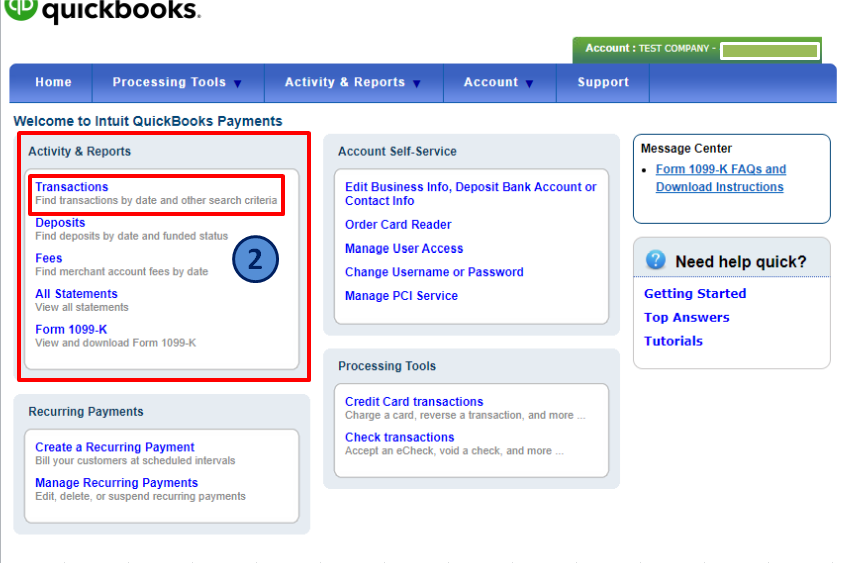The image size is (848, 563).
Task: Click 'View and download Form 1099-K' text
Action: (116, 343)
